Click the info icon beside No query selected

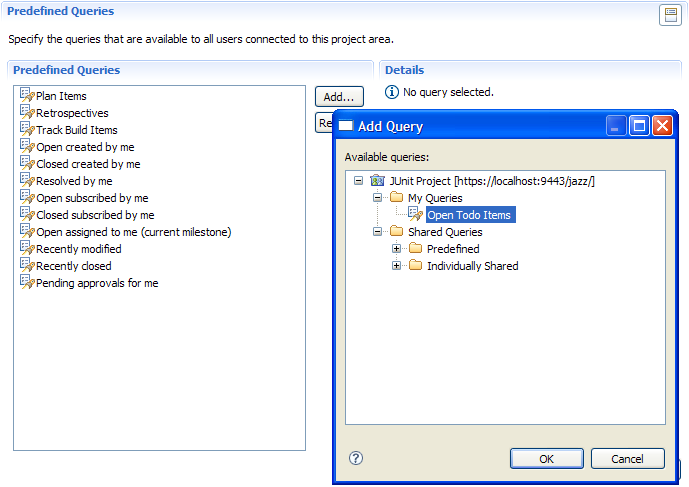click(392, 92)
